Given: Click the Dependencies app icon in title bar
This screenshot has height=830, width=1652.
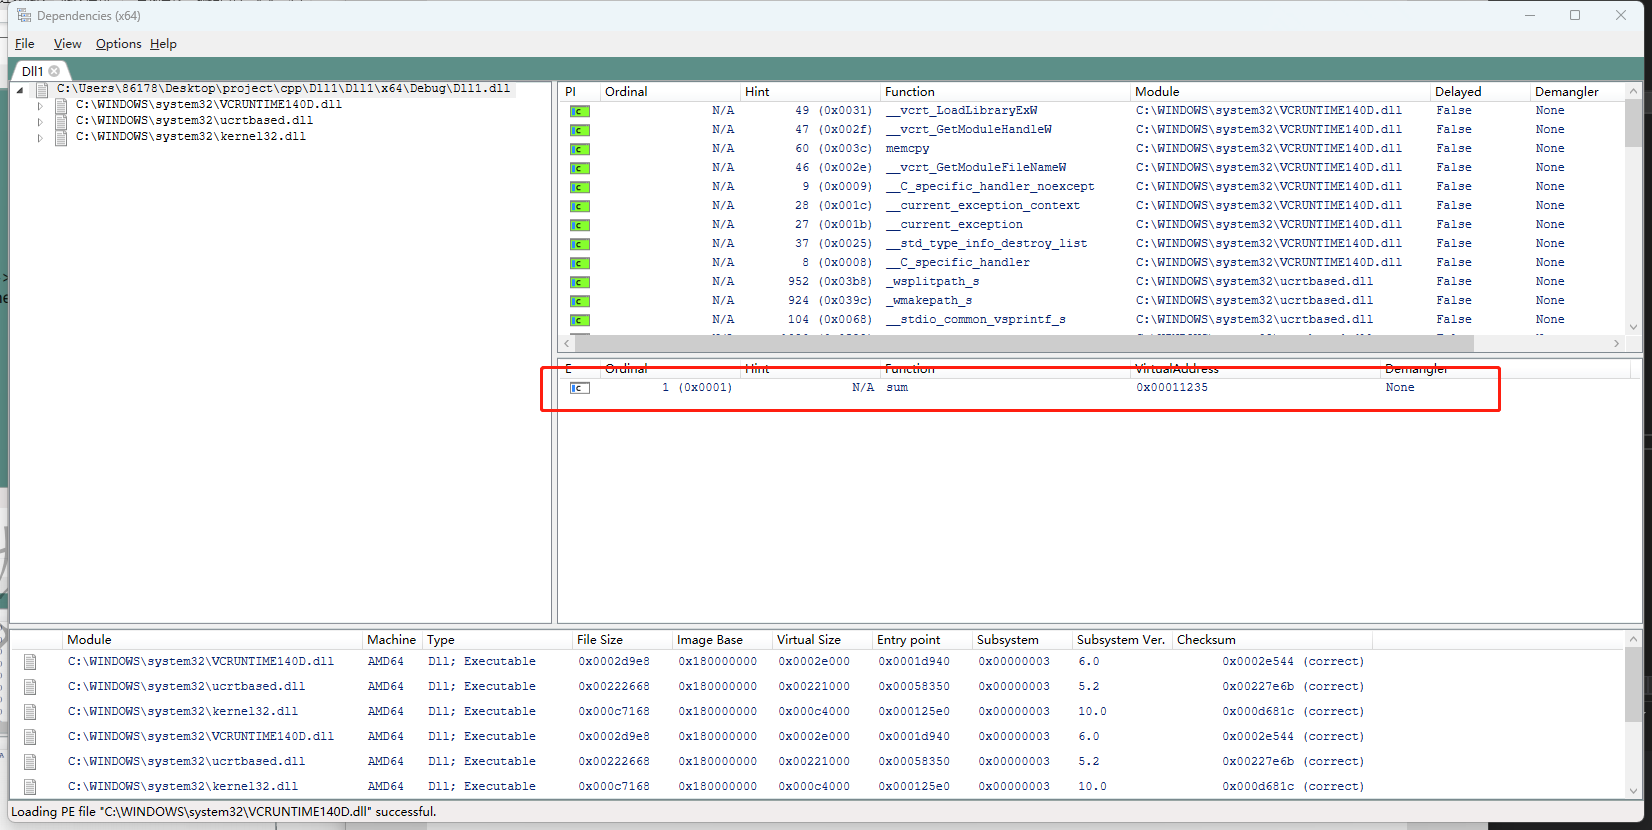Looking at the screenshot, I should point(24,15).
